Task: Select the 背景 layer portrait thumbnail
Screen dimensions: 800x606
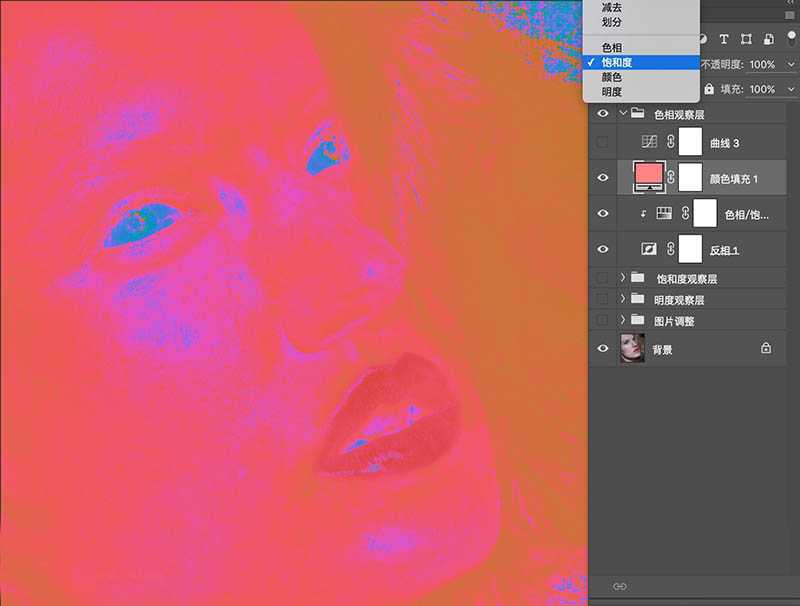Action: [632, 349]
